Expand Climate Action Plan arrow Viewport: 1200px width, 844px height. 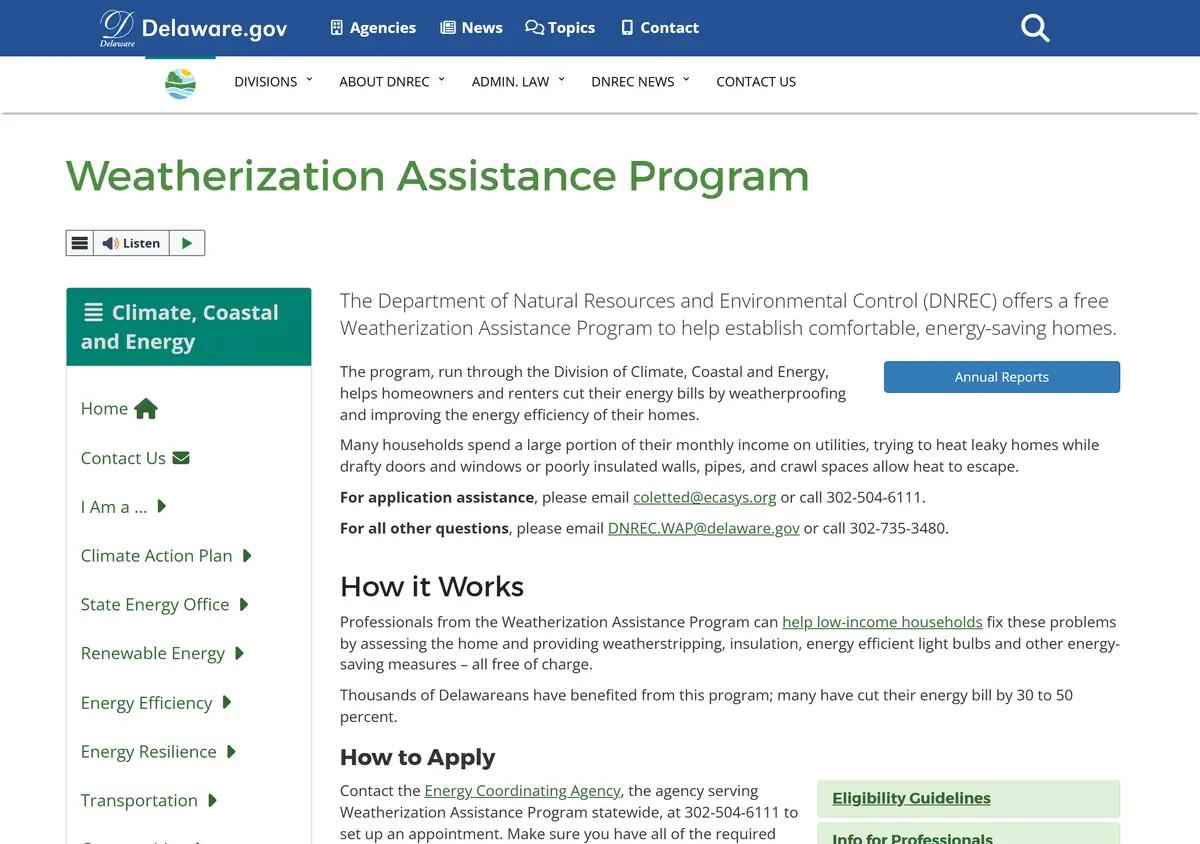click(x=247, y=556)
